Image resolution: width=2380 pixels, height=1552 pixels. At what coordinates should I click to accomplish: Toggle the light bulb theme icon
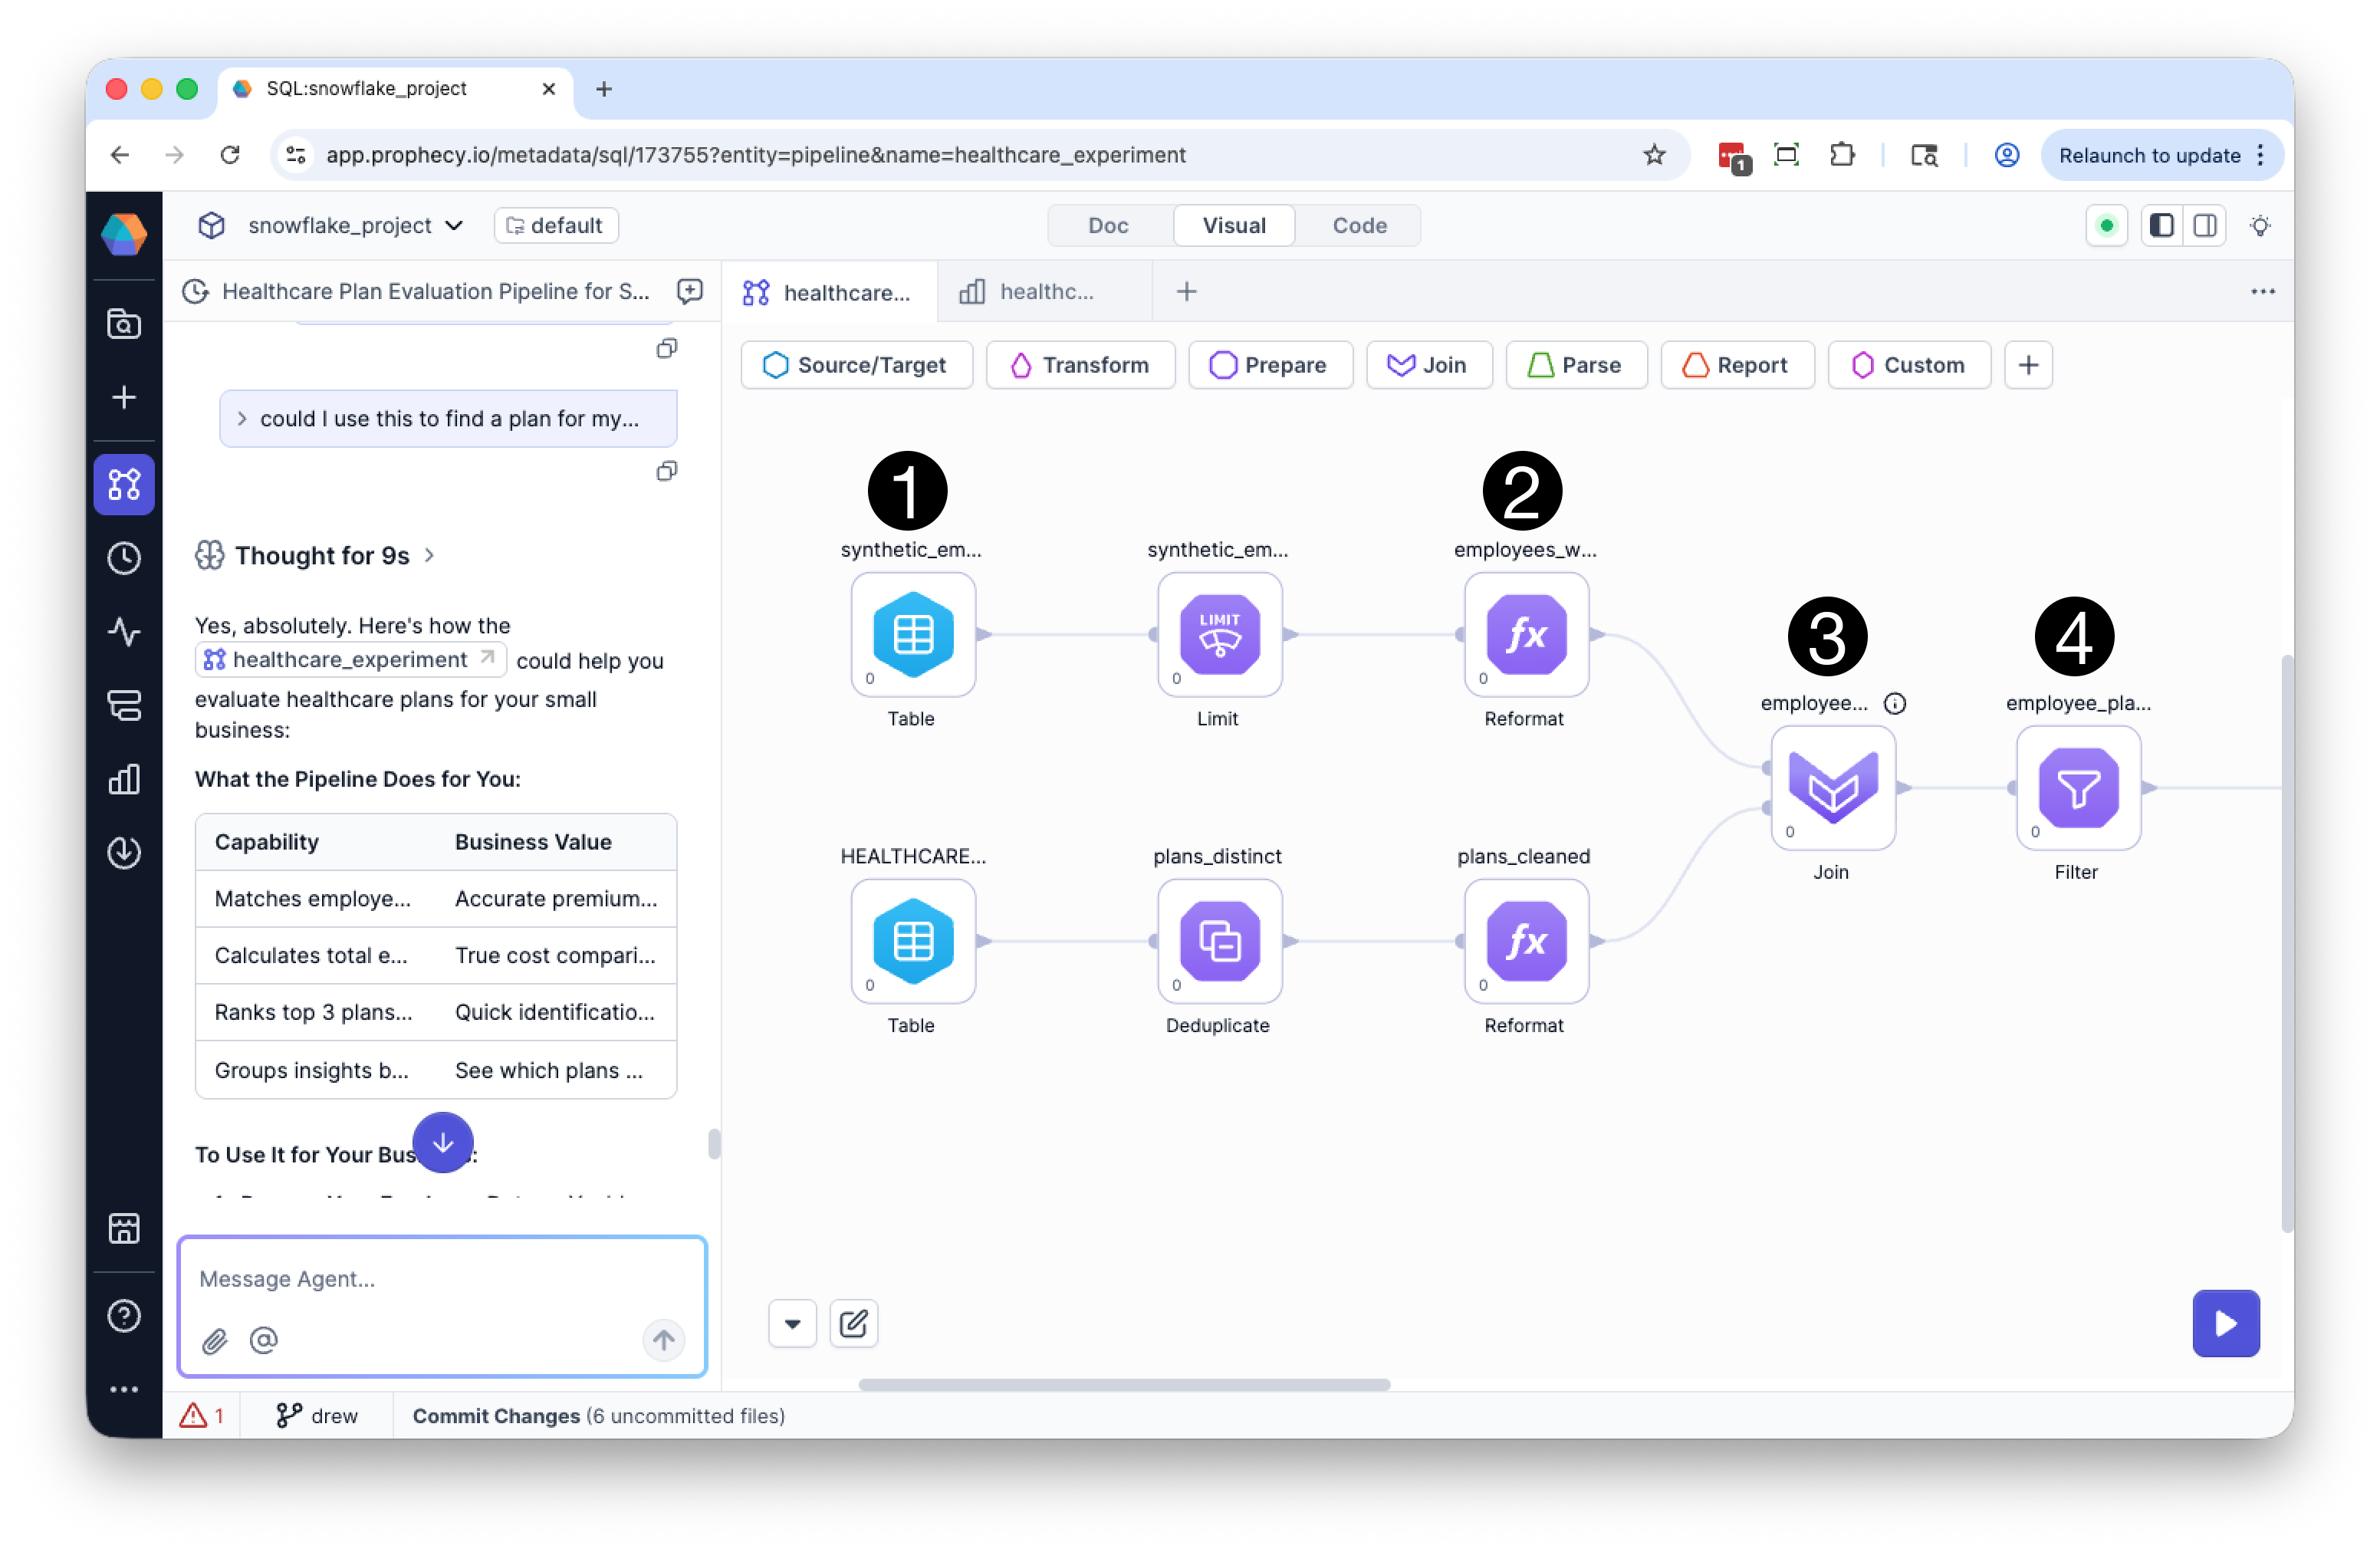point(2260,226)
